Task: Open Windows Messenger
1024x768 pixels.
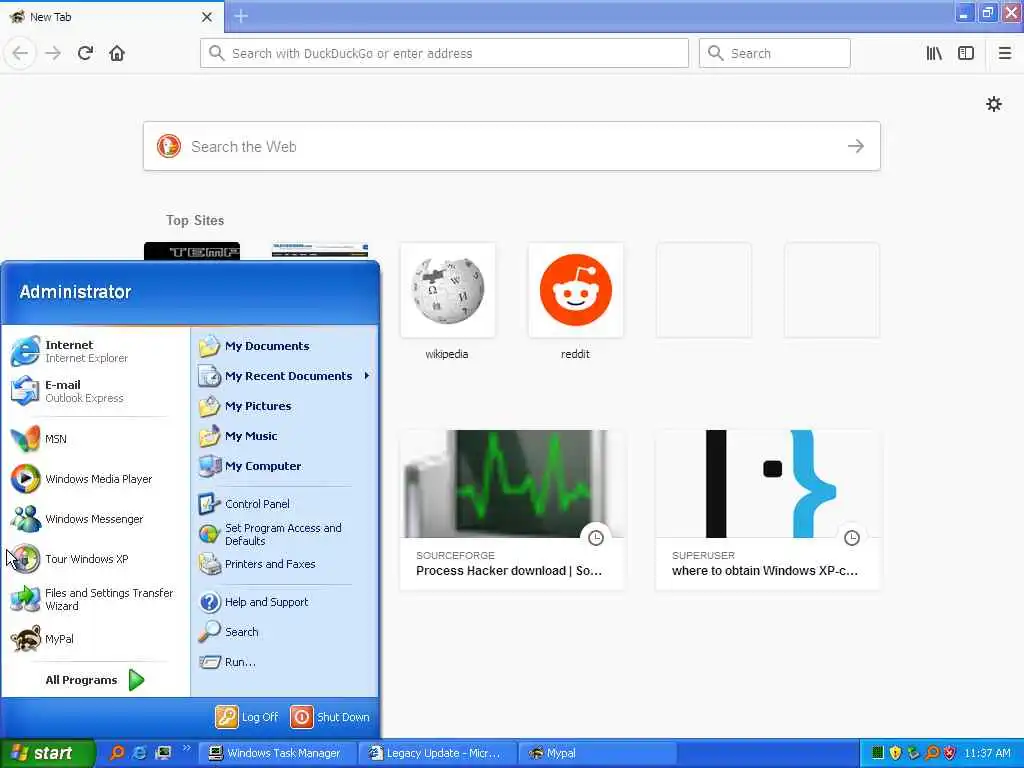Action: pyautogui.click(x=96, y=519)
